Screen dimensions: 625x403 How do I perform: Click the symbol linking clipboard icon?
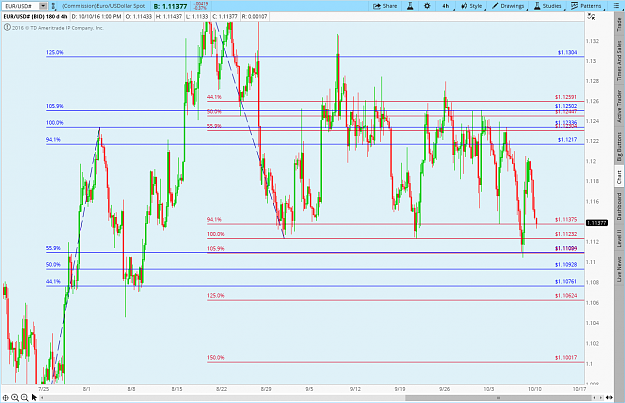53,6
